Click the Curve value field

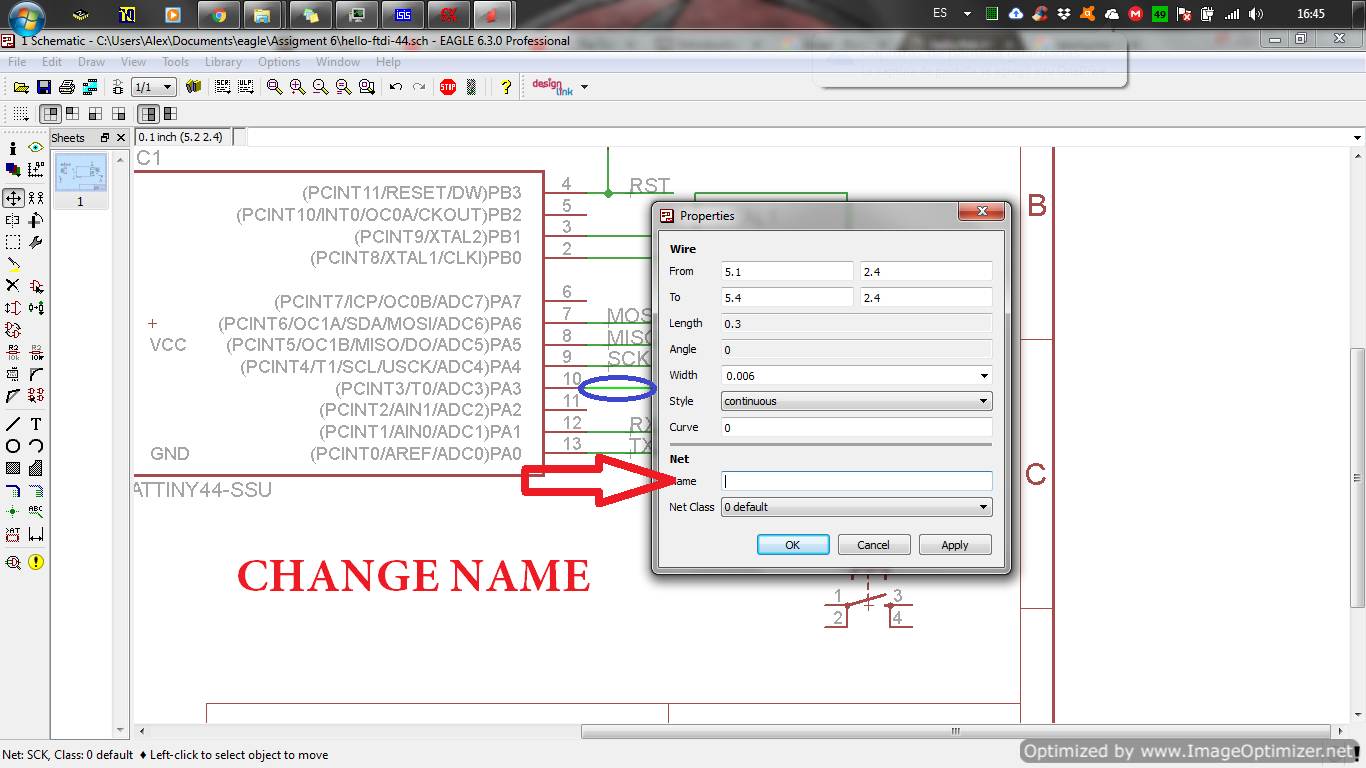click(857, 427)
